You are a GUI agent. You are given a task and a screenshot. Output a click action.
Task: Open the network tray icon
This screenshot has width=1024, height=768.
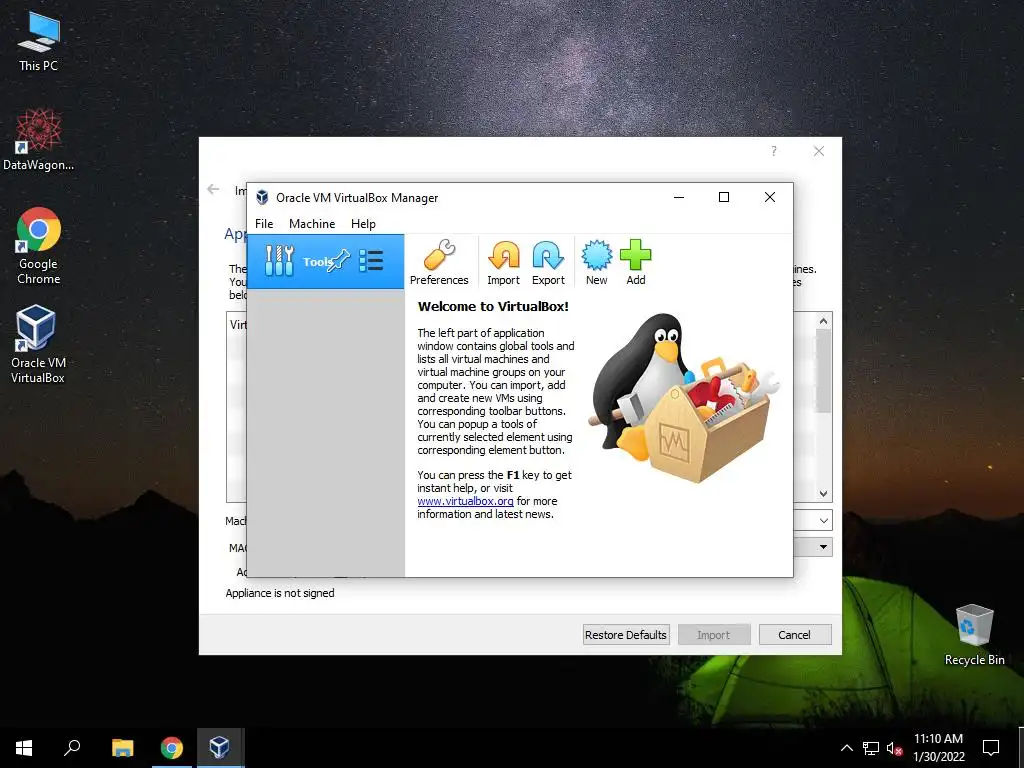pyautogui.click(x=871, y=748)
